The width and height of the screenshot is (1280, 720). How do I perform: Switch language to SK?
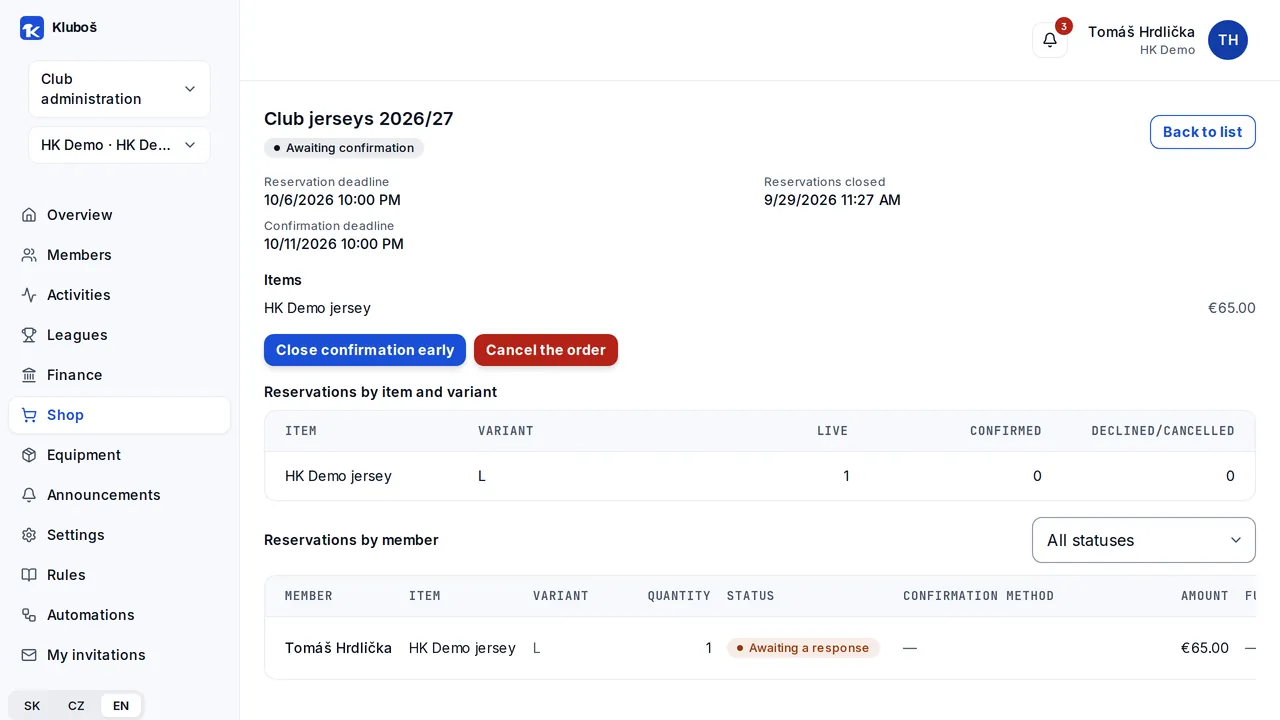pyautogui.click(x=32, y=706)
